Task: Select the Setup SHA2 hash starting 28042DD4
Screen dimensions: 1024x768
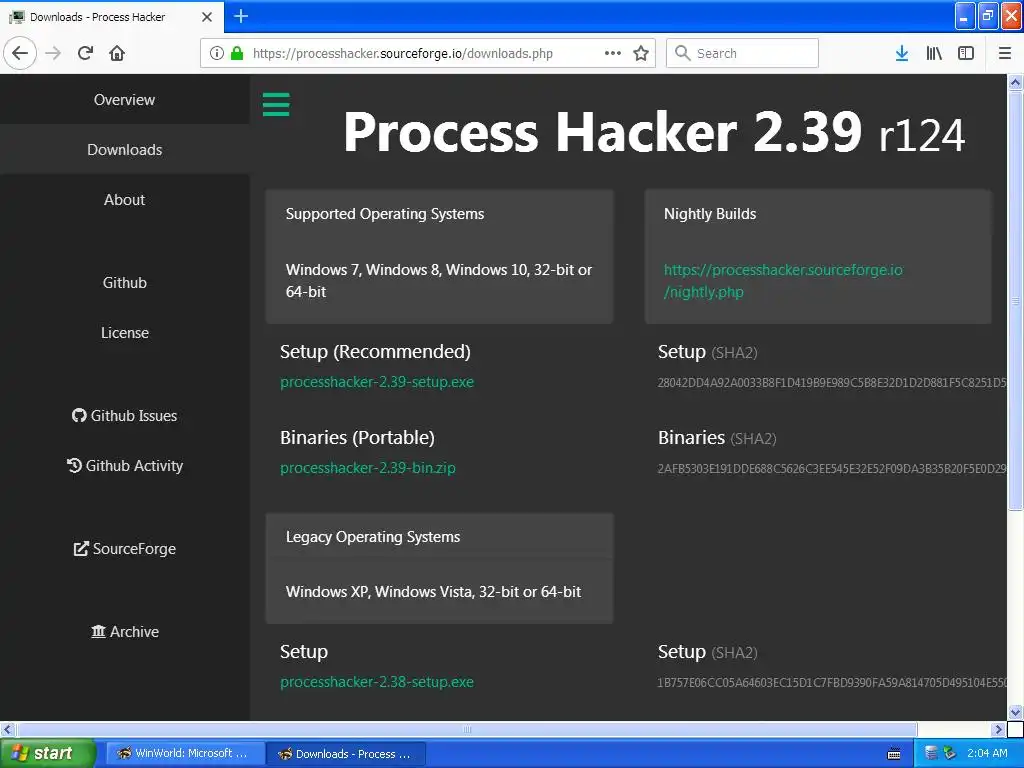Action: (832, 383)
